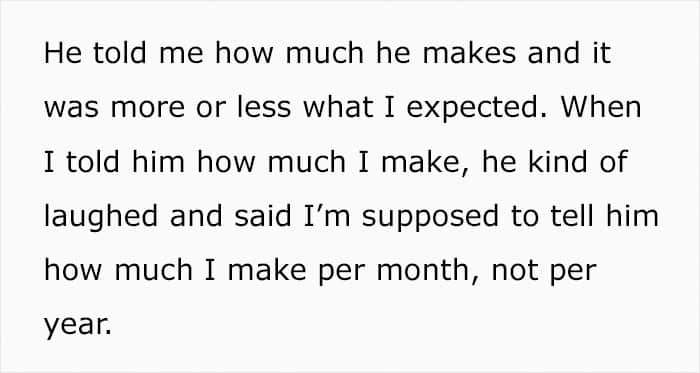Select the word "was" starting the second line
This screenshot has width=700, height=373.
(x=71, y=108)
